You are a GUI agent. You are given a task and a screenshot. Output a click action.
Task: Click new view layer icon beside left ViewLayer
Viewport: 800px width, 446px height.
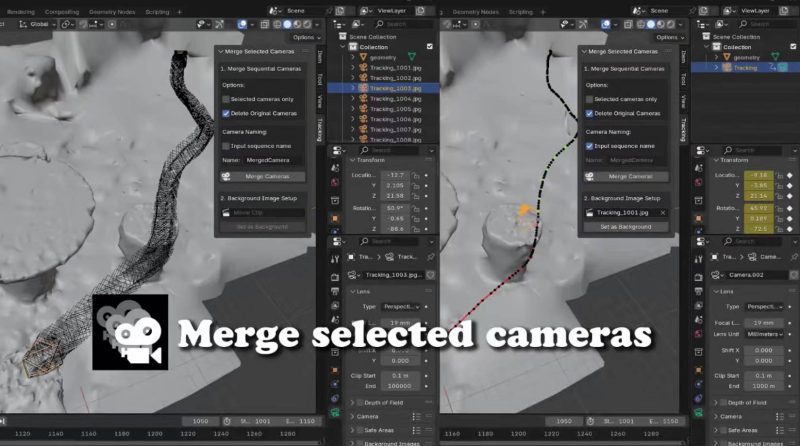pyautogui.click(x=420, y=11)
